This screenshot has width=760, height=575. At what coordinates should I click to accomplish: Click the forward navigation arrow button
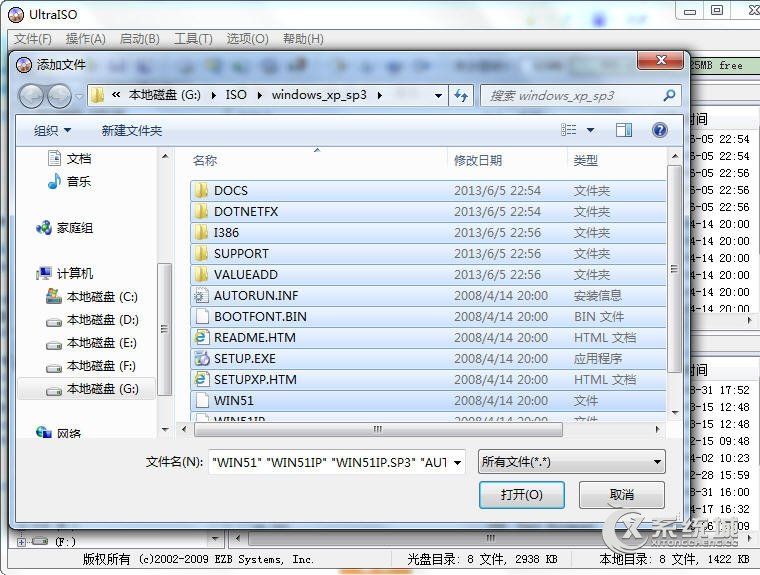tap(59, 96)
